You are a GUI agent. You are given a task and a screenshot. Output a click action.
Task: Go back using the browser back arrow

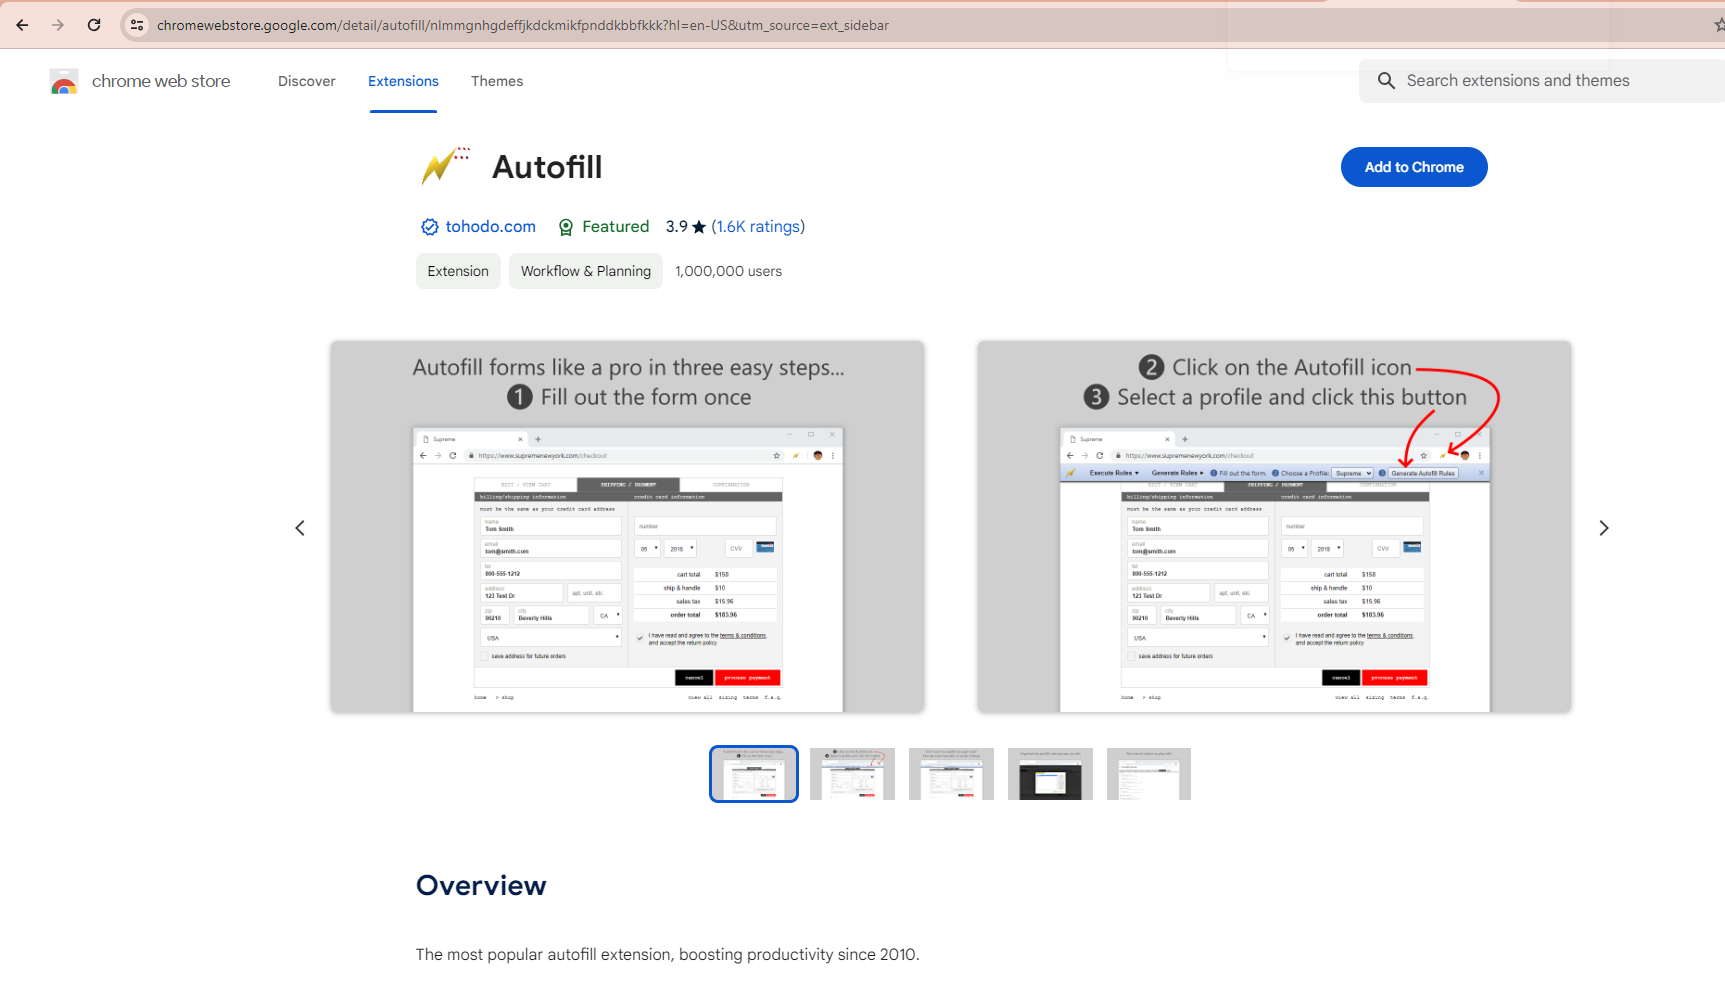22,25
